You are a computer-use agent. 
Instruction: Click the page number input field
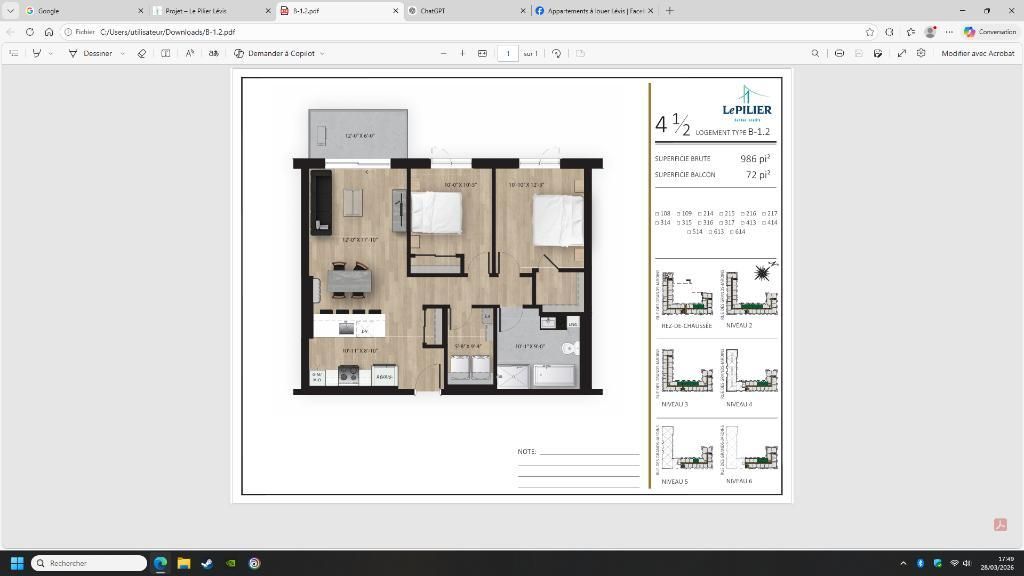[x=508, y=53]
